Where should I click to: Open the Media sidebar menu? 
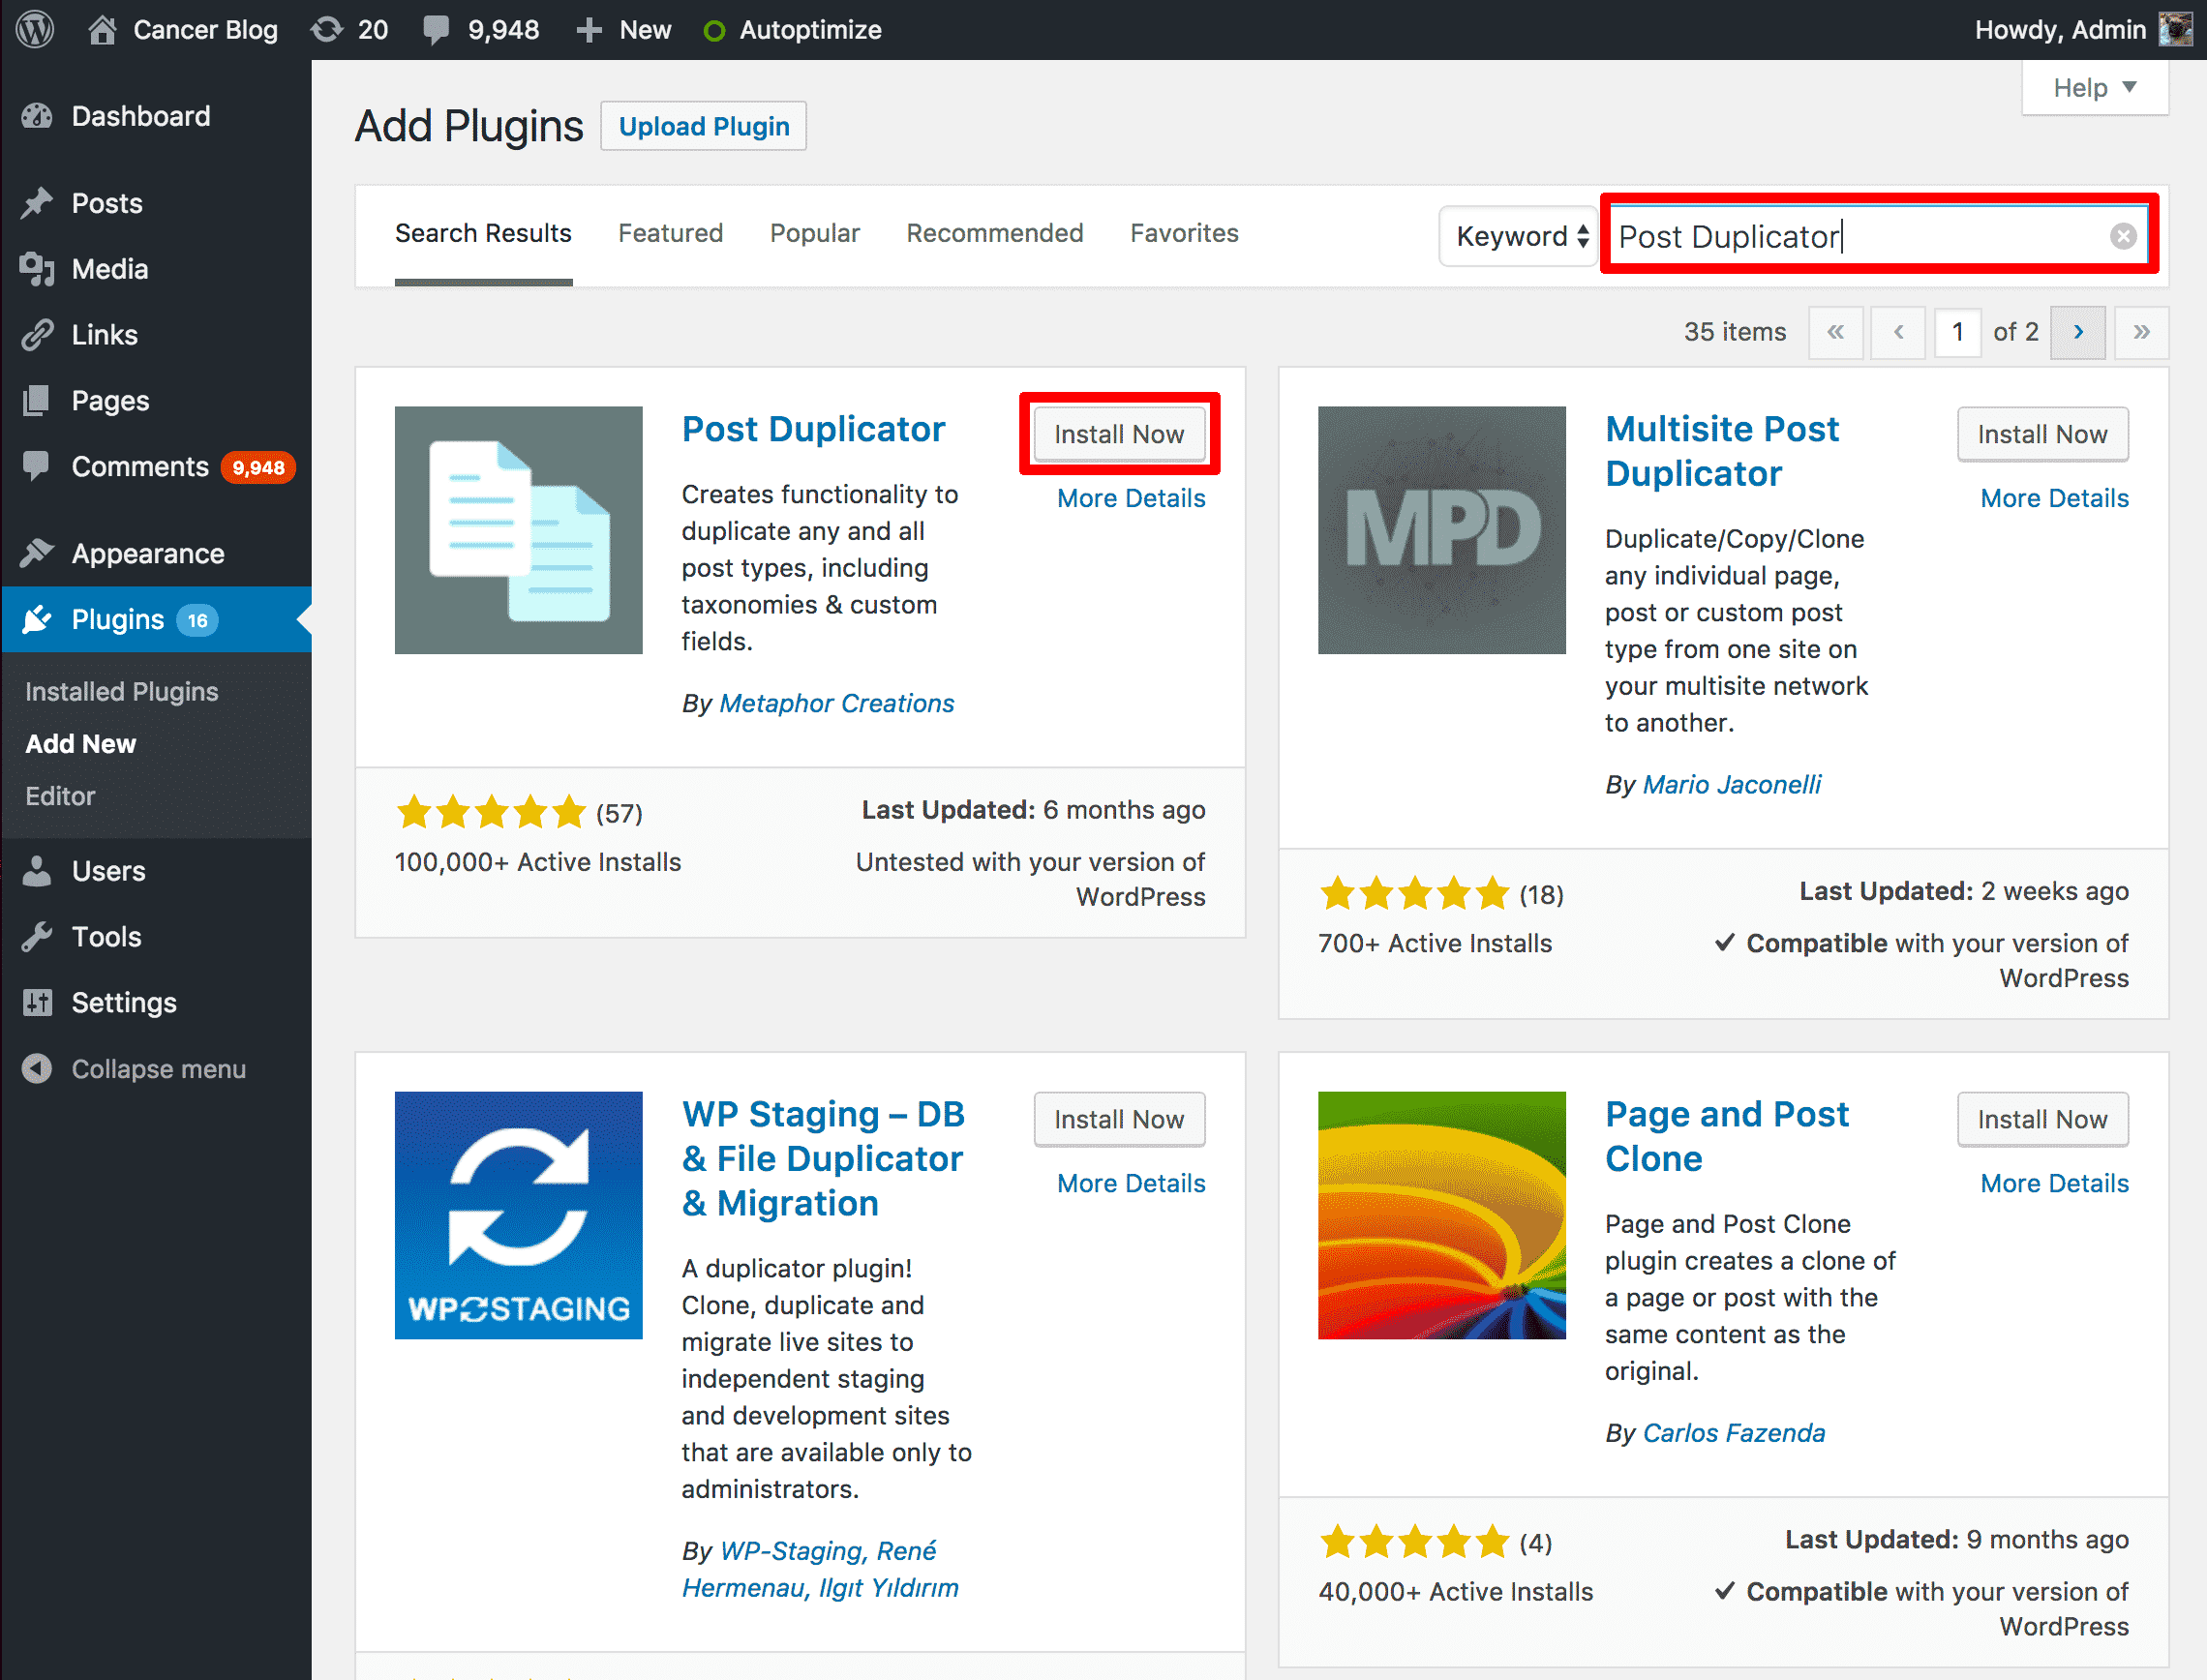tap(156, 269)
